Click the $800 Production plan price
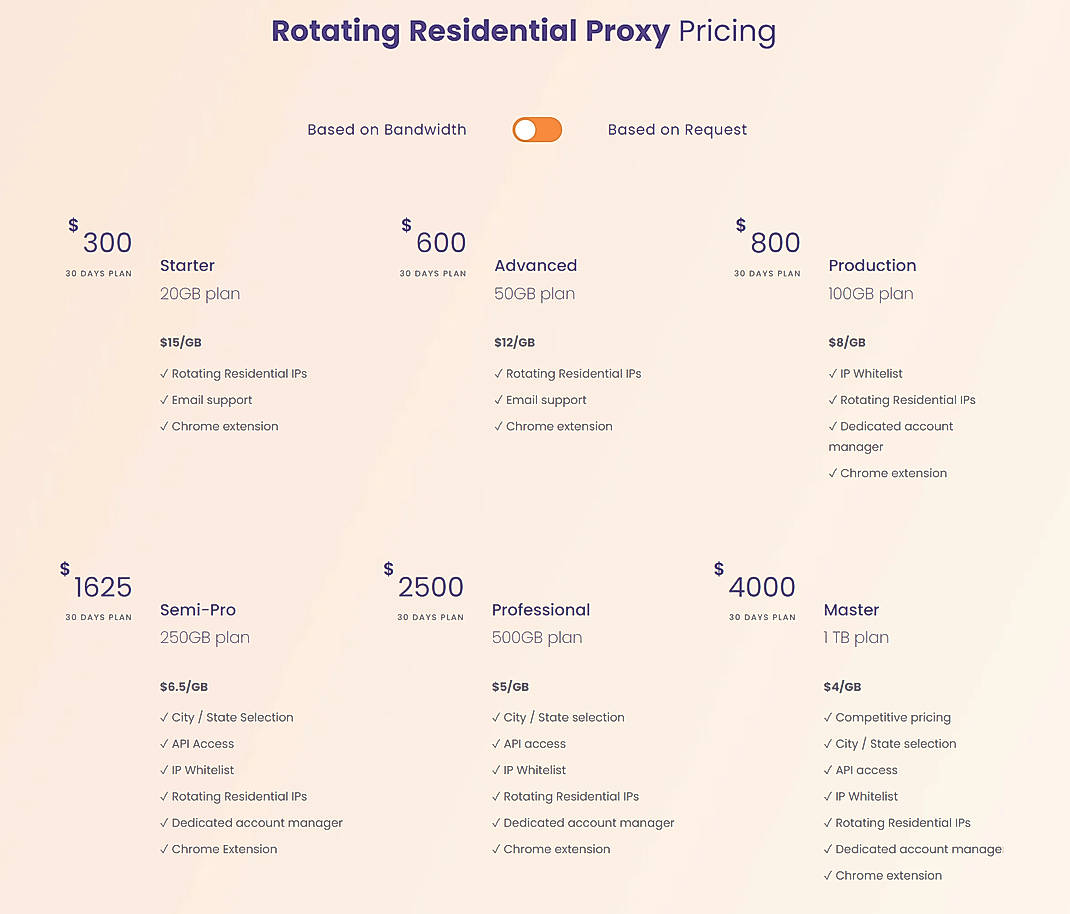Image resolution: width=1070 pixels, height=914 pixels. pos(775,241)
